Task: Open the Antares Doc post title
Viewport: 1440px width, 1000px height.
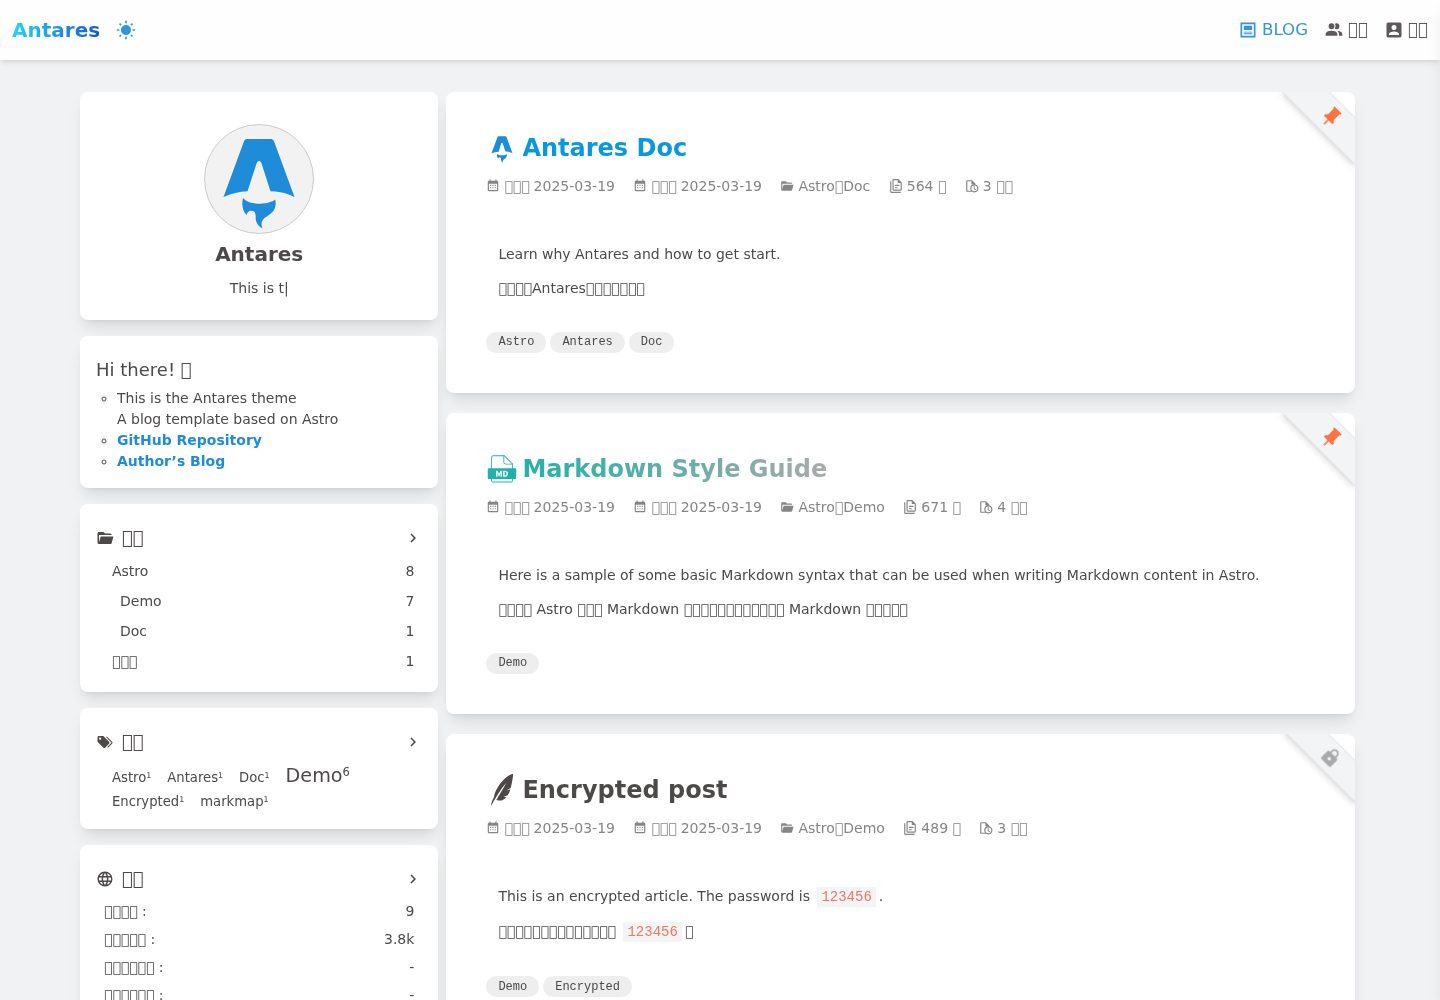Action: [604, 147]
